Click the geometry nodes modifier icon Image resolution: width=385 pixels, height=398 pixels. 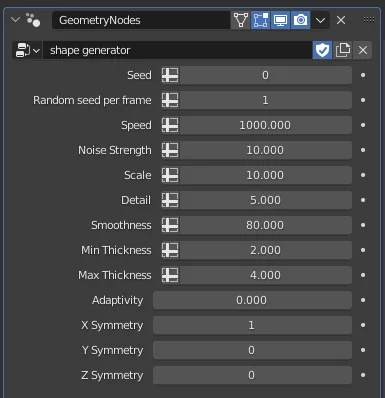coord(33,20)
